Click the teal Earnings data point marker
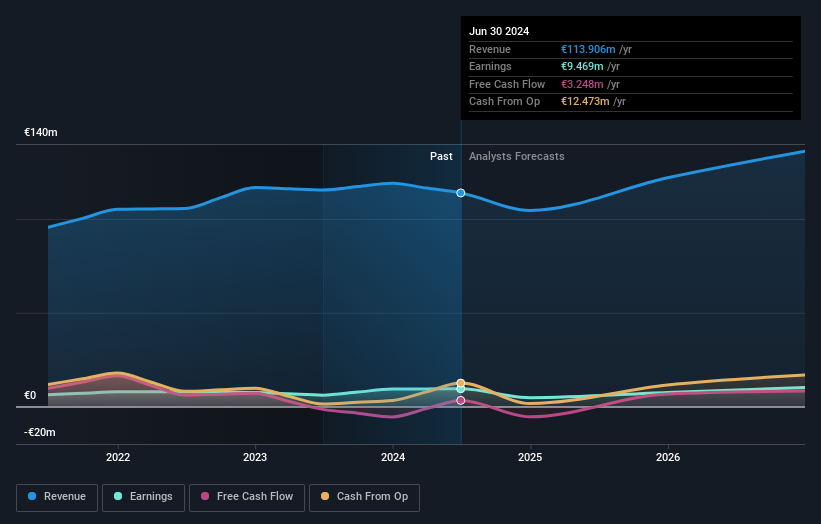The width and height of the screenshot is (821, 524). click(461, 389)
